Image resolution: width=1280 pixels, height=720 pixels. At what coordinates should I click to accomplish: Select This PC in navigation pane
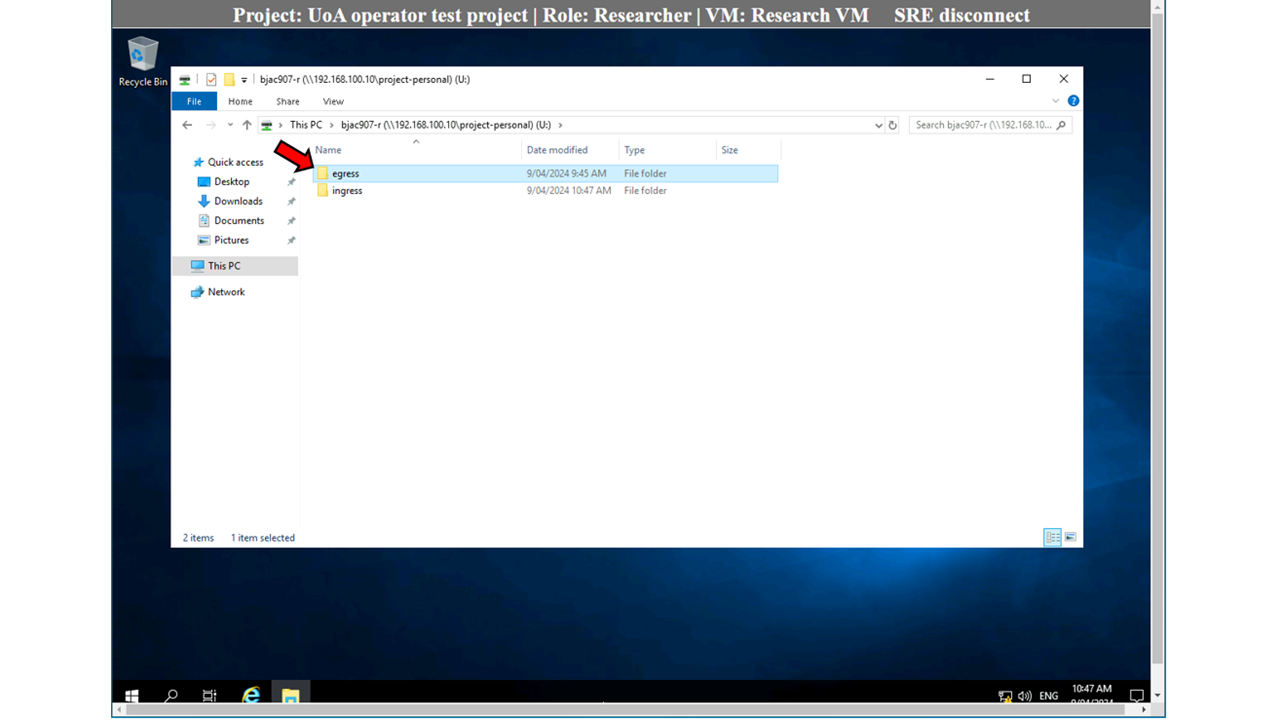point(235,266)
